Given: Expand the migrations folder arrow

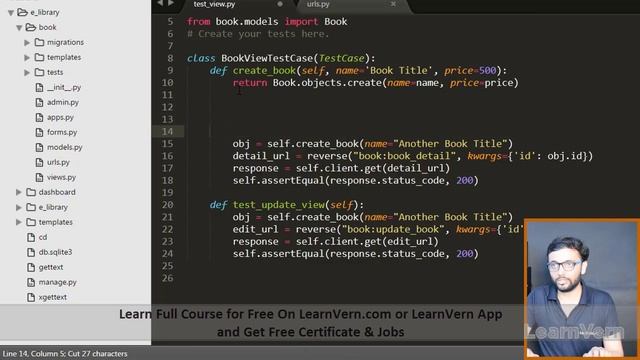Looking at the screenshot, I should pyautogui.click(x=27, y=42).
